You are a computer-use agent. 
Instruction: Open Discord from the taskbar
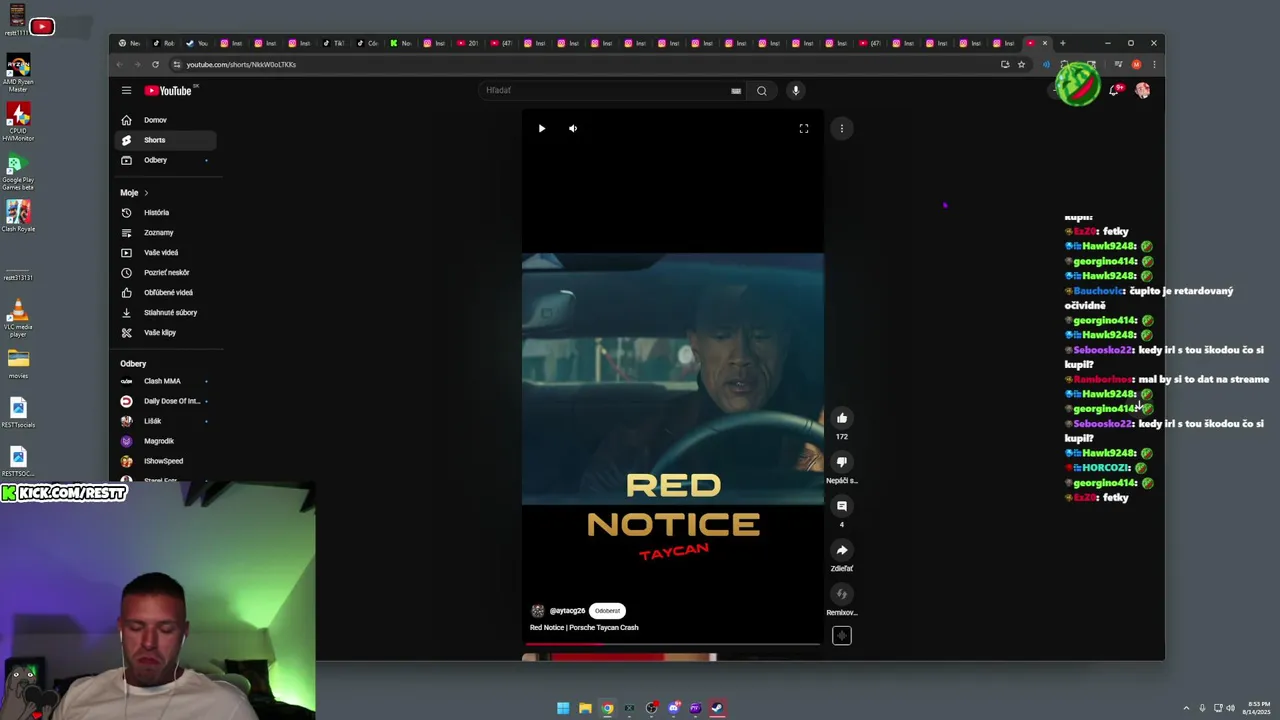(x=674, y=708)
